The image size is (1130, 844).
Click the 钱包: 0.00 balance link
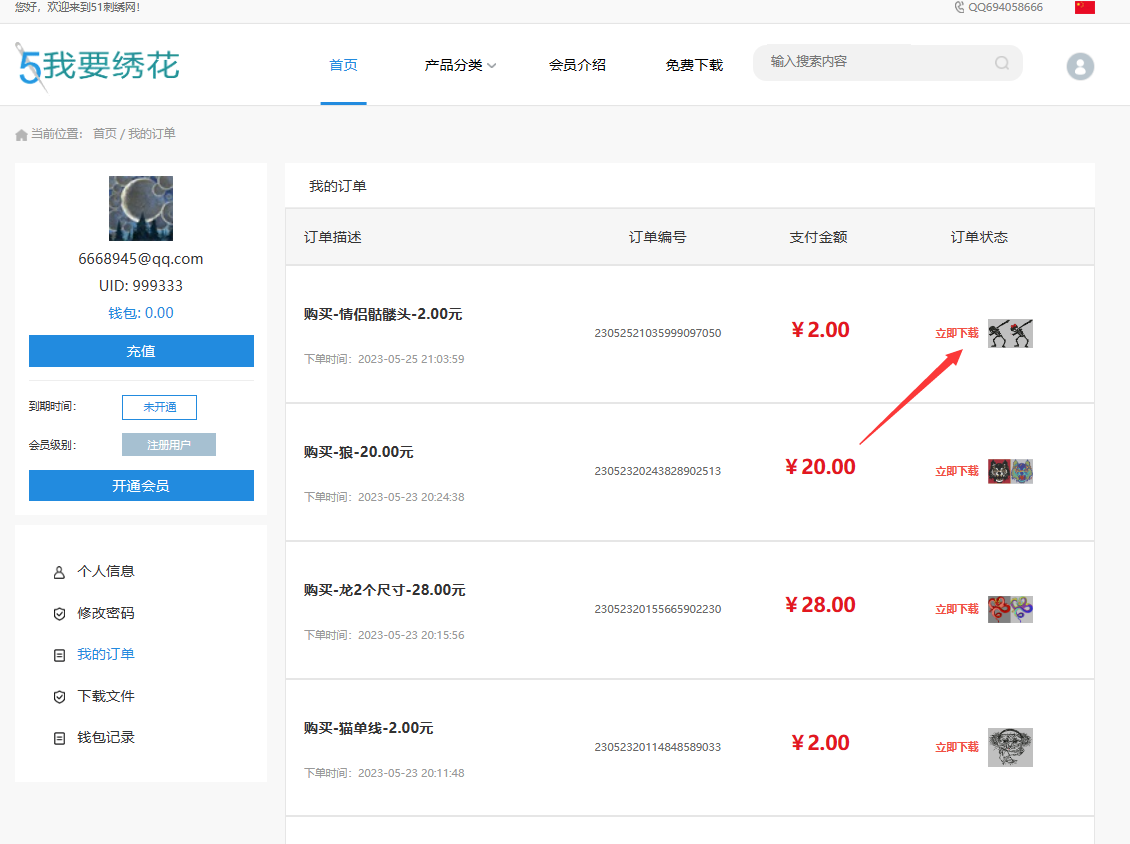click(x=141, y=313)
